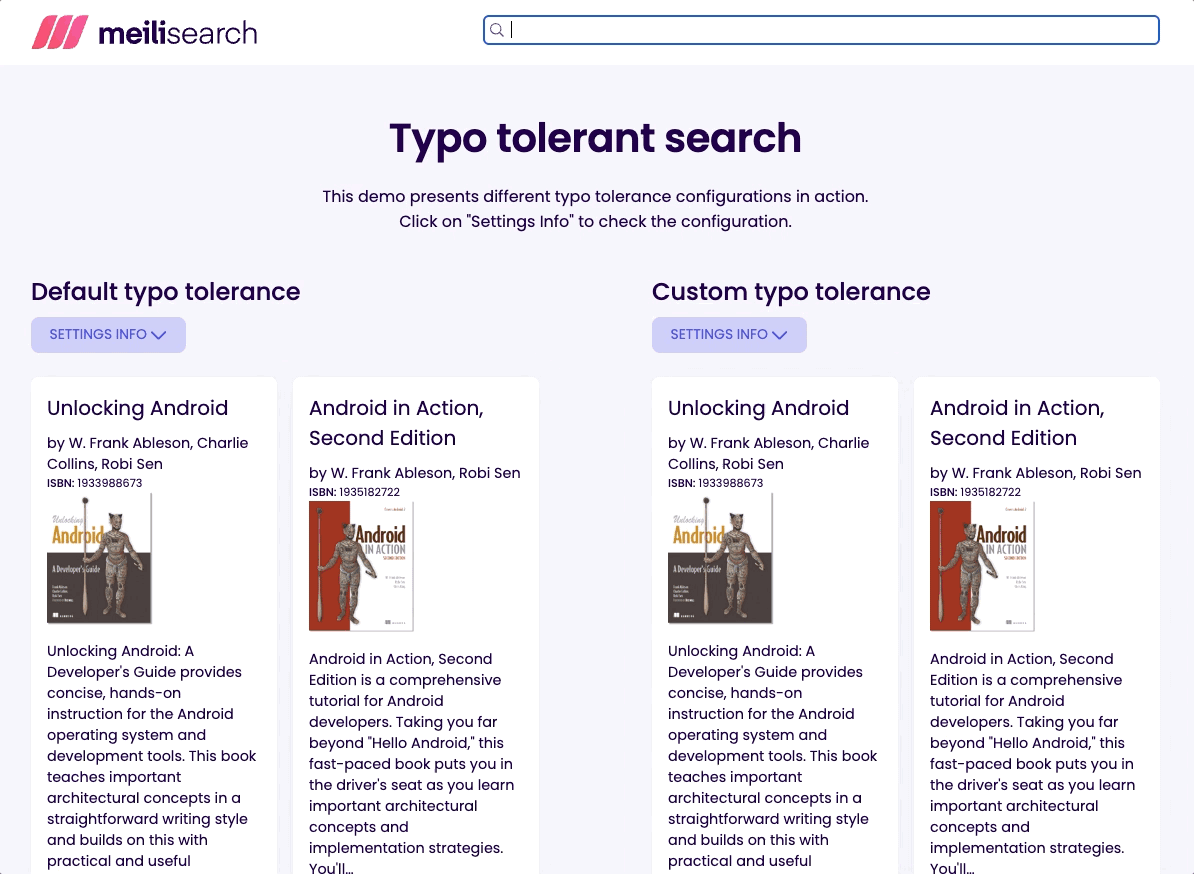This screenshot has width=1194, height=874.
Task: Click ISBN 1935182722 in Default column
Action: tap(354, 492)
